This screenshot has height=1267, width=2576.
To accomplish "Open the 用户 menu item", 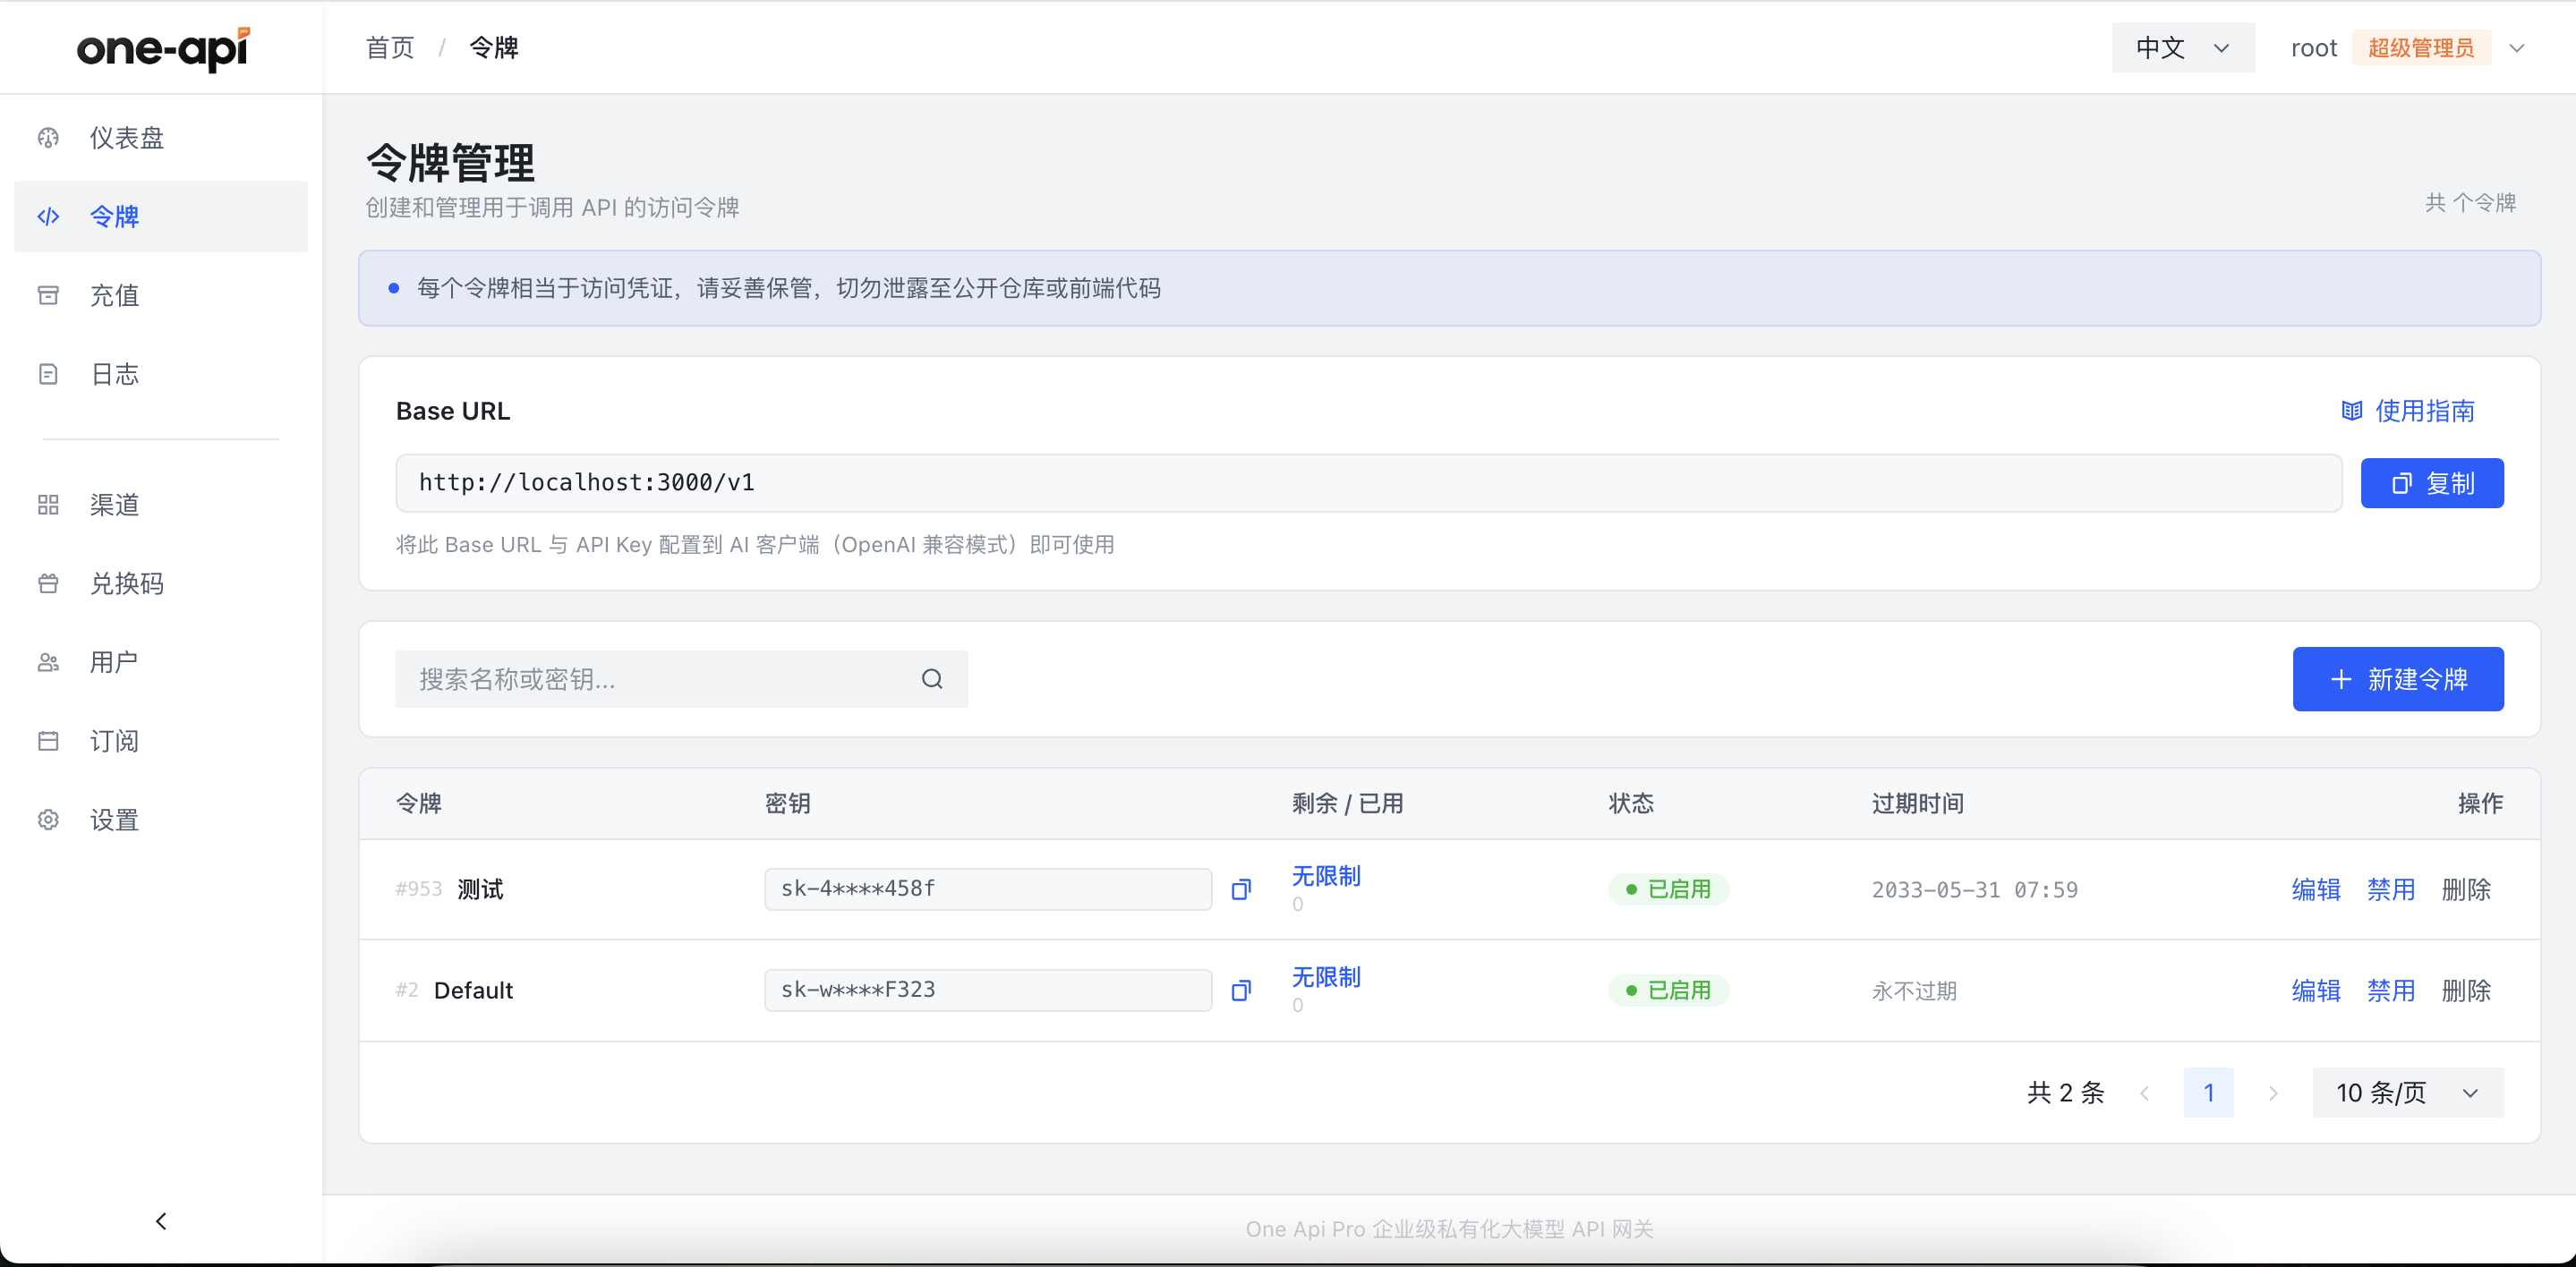I will click(161, 662).
